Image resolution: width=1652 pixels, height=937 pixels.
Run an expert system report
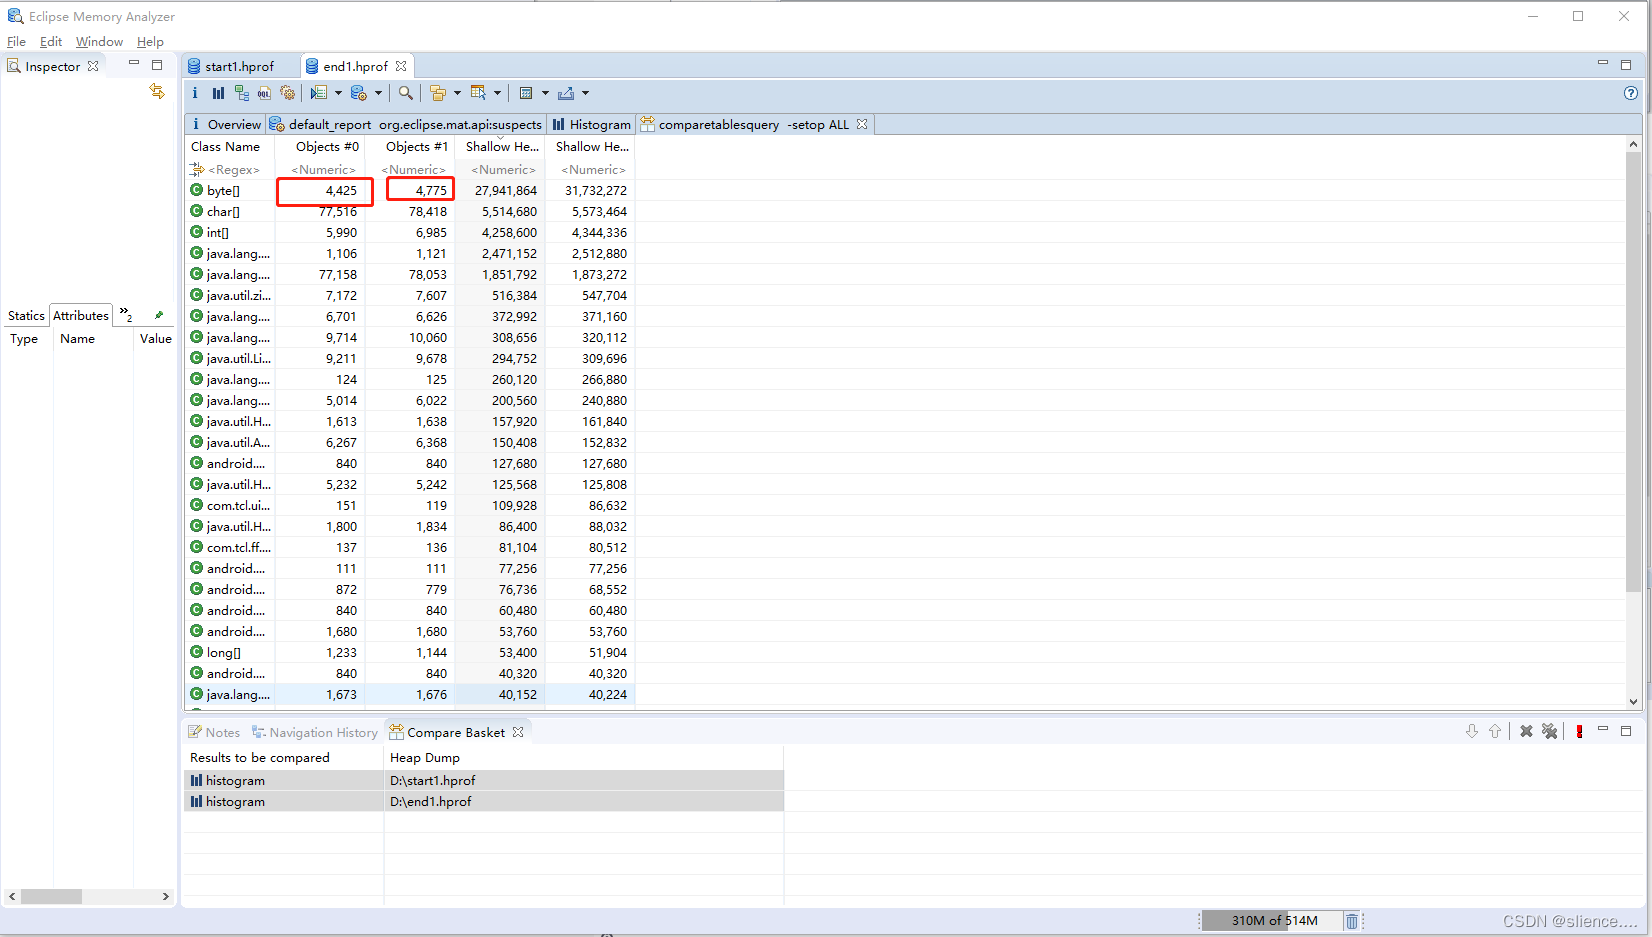(319, 93)
